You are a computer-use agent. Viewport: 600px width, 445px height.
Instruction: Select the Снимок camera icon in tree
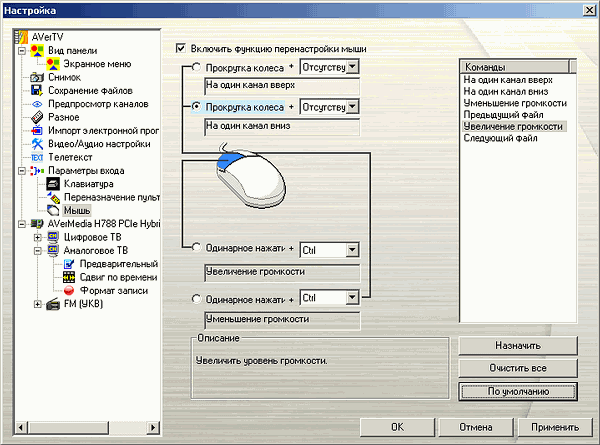[x=37, y=77]
